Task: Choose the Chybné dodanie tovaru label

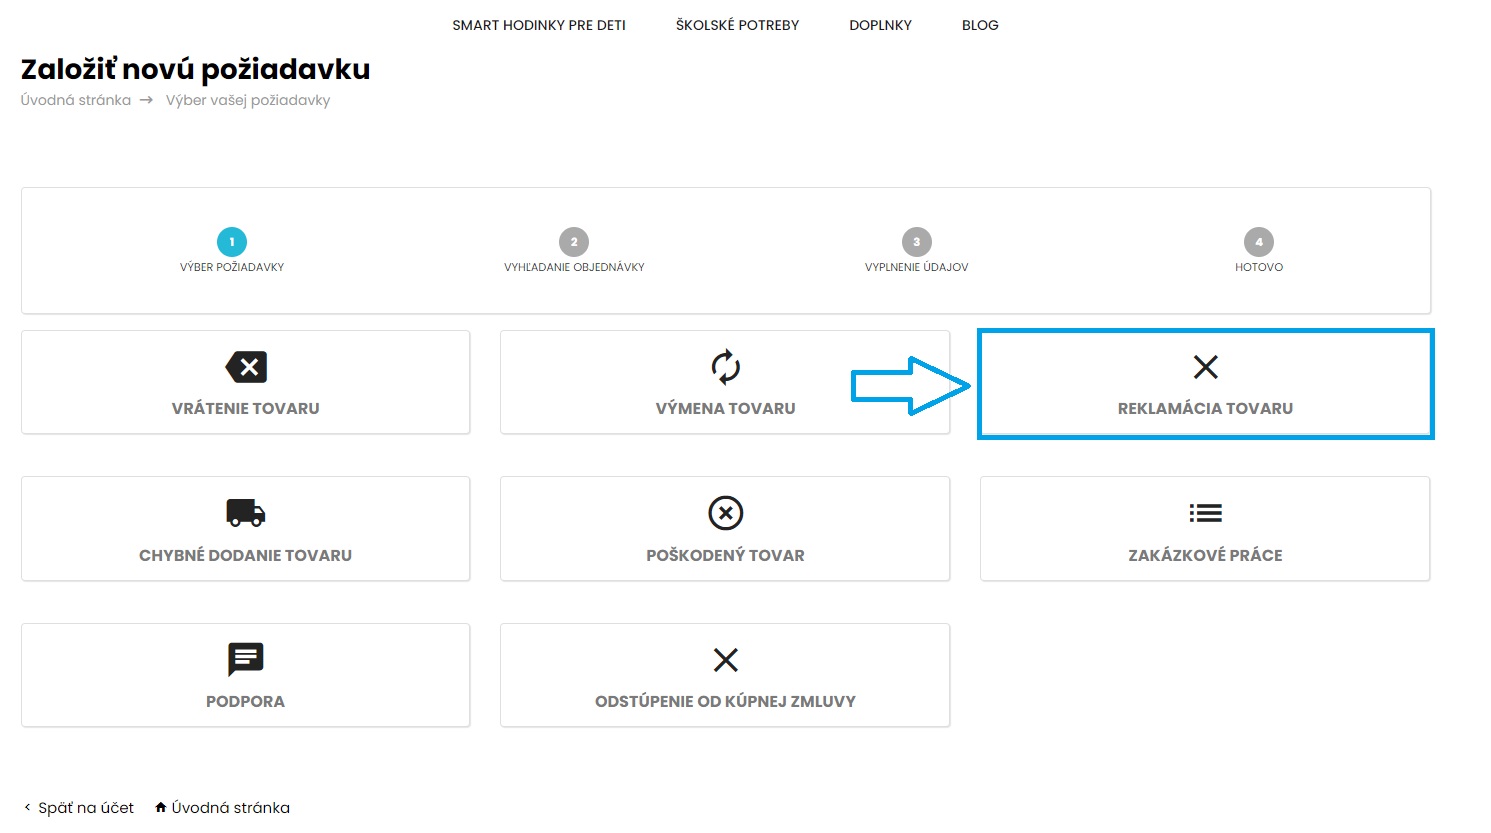Action: pyautogui.click(x=246, y=555)
